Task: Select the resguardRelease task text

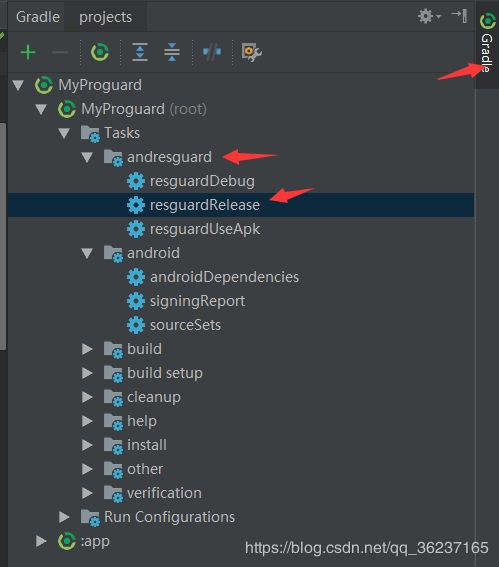Action: click(205, 205)
